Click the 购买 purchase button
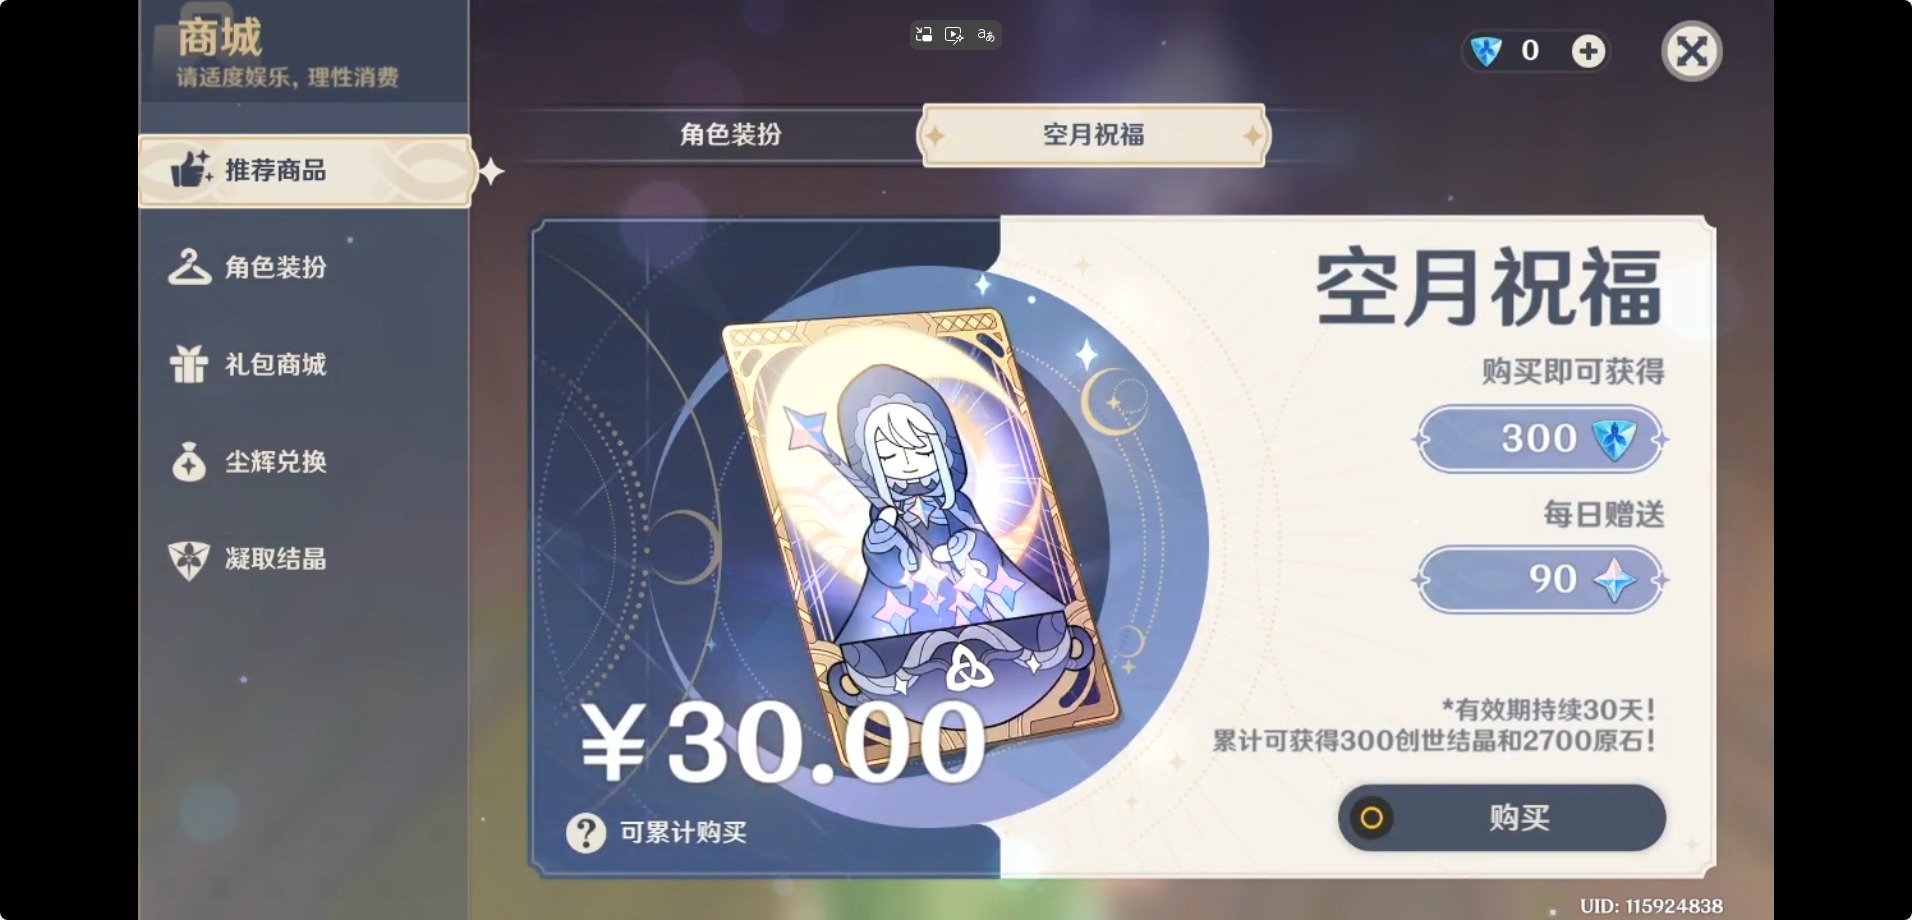Screen dimensions: 1912x920 tap(1502, 818)
